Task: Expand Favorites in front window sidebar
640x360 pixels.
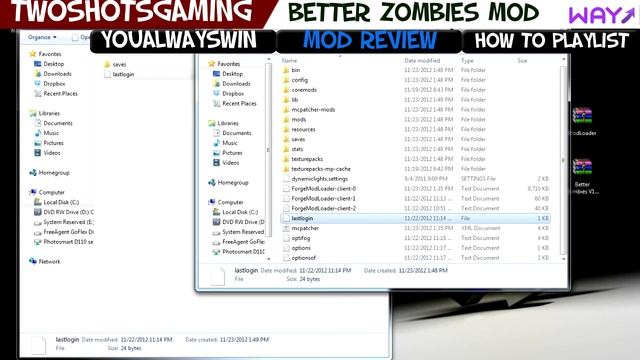Action: pyautogui.click(x=229, y=64)
